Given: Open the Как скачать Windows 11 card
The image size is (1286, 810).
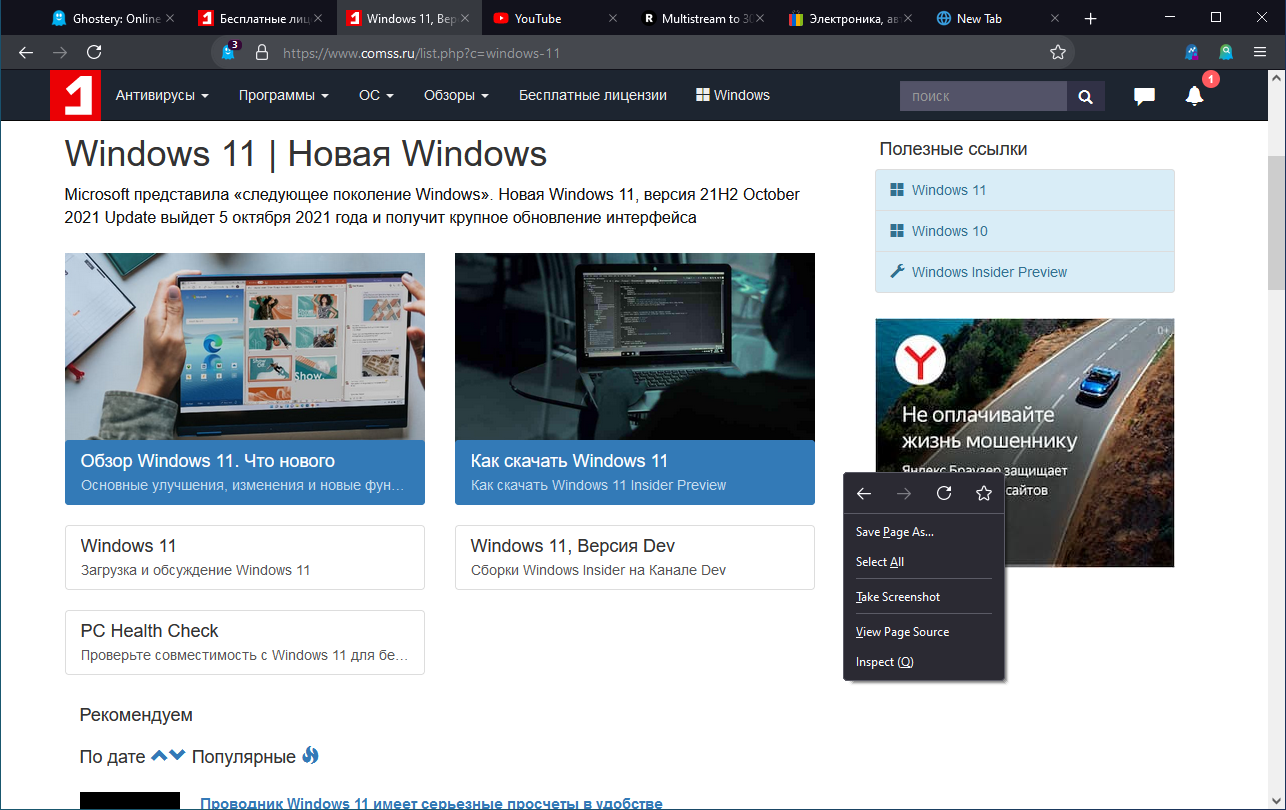Looking at the screenshot, I should pos(635,472).
